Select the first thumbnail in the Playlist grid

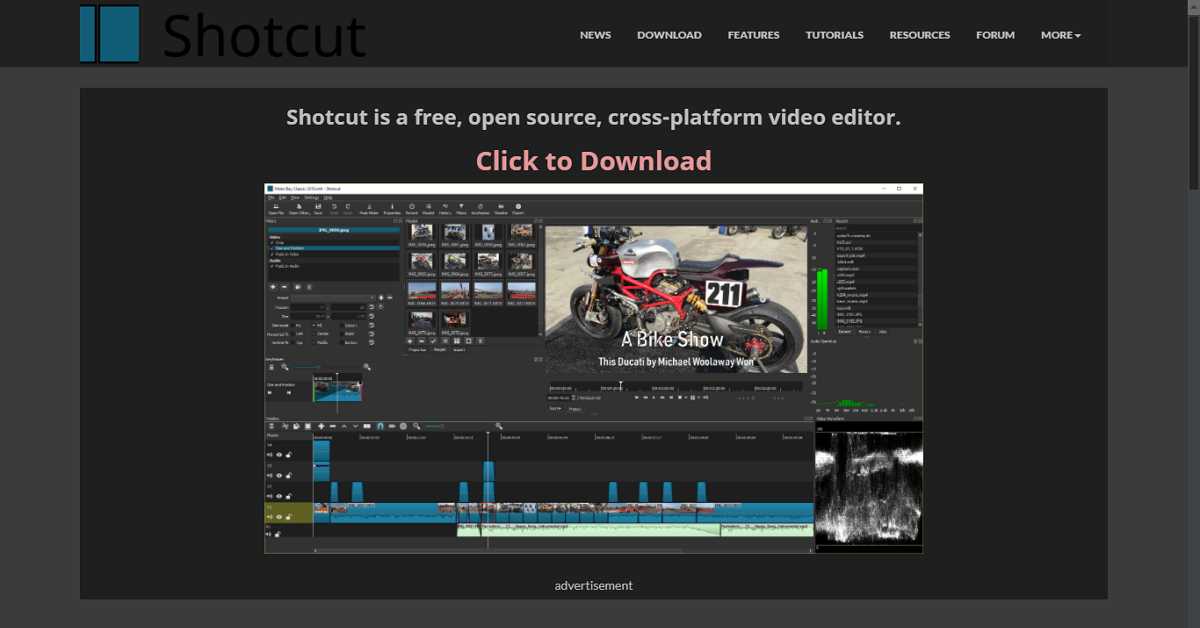point(420,233)
